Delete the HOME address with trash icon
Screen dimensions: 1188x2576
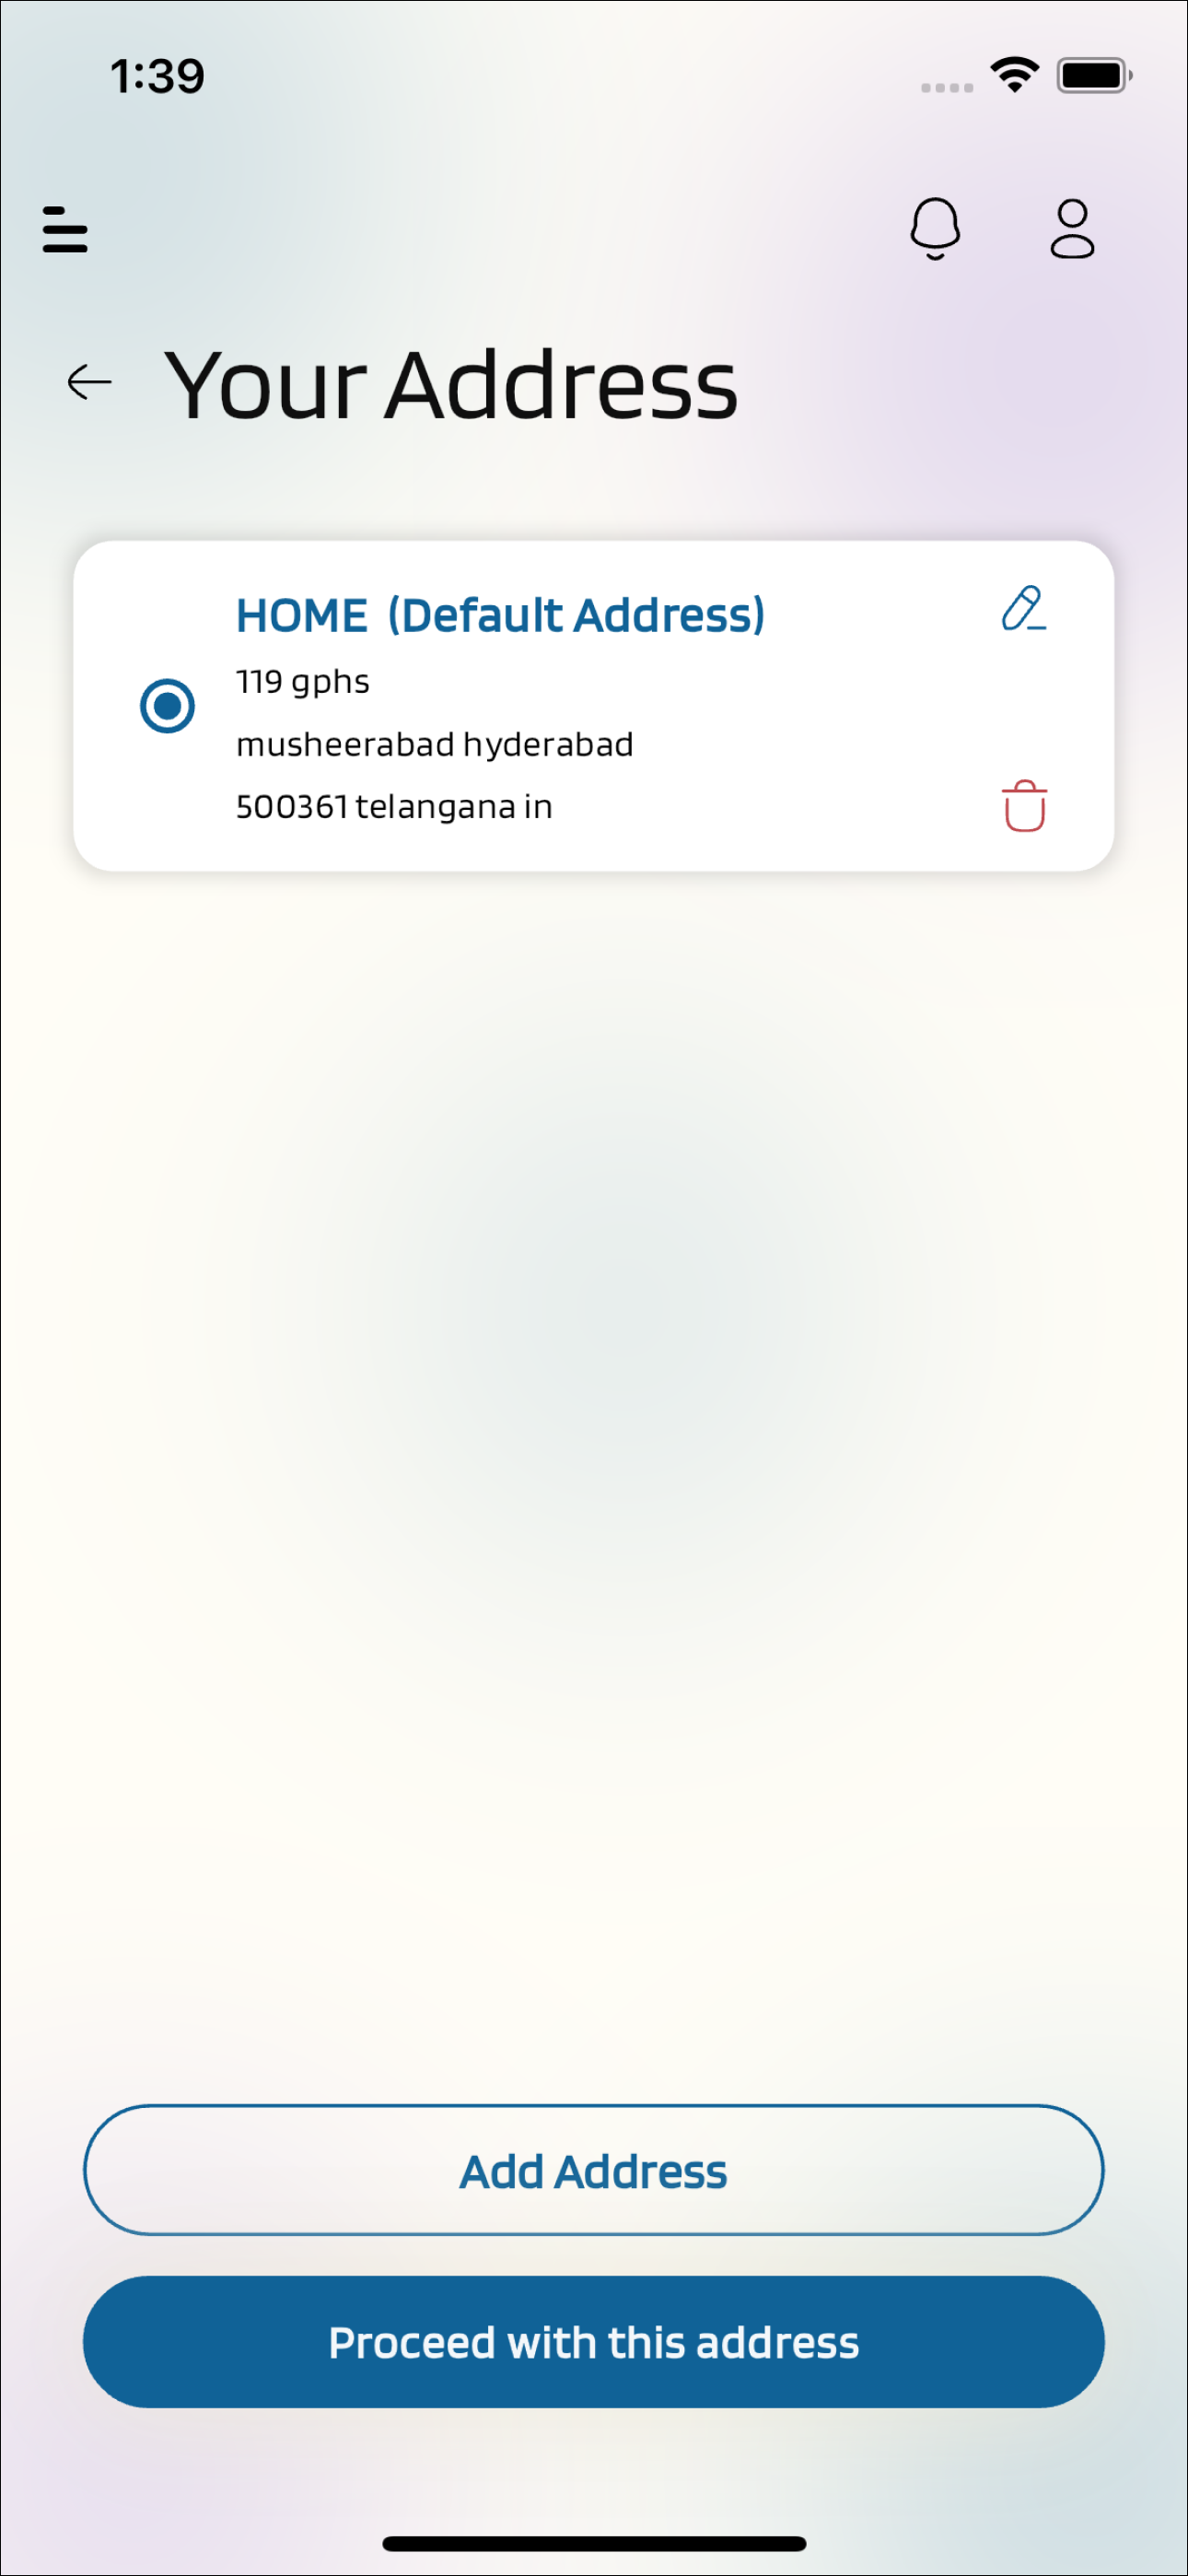pos(1024,805)
